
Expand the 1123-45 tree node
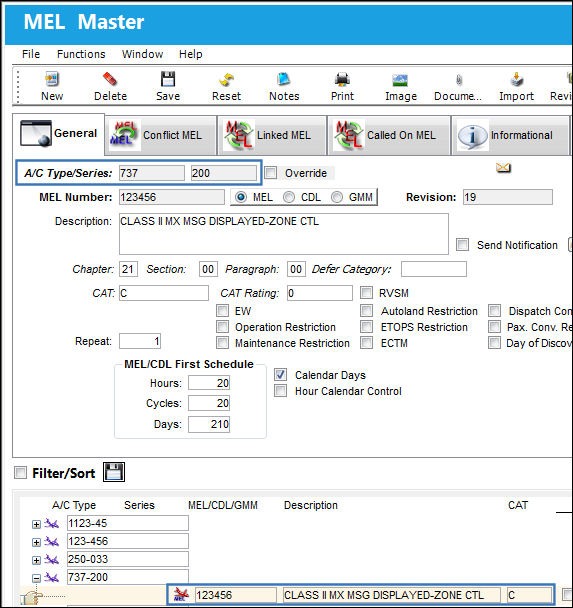tap(36, 524)
